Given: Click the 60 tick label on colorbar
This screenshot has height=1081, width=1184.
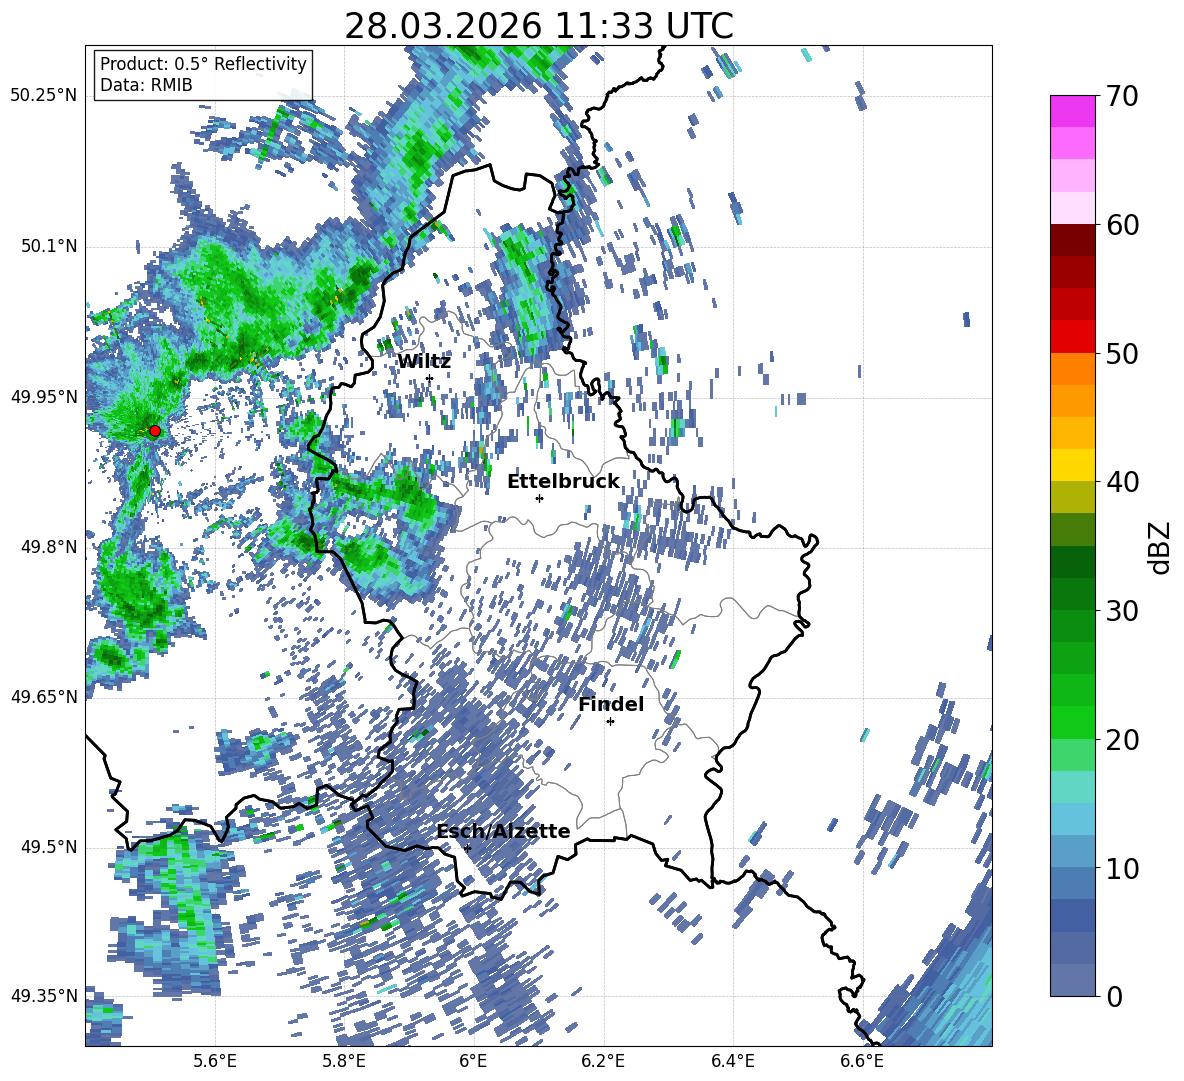Looking at the screenshot, I should 1122,225.
